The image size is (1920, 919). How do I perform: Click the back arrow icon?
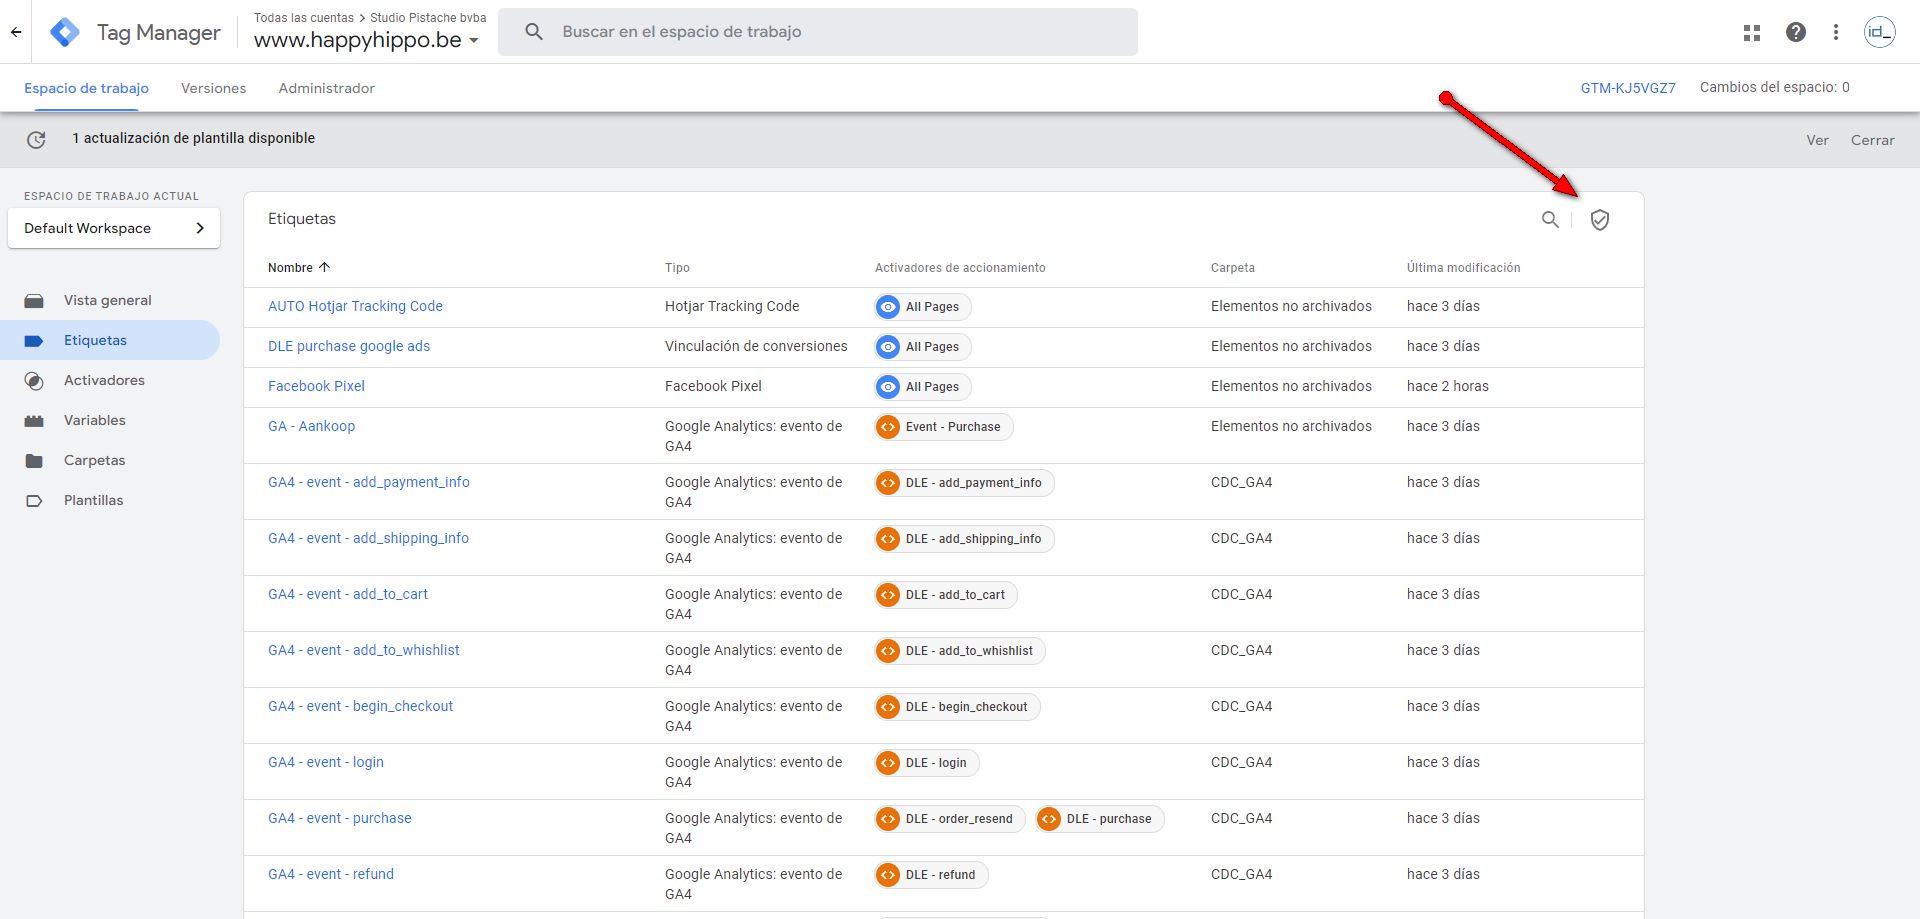pyautogui.click(x=16, y=32)
